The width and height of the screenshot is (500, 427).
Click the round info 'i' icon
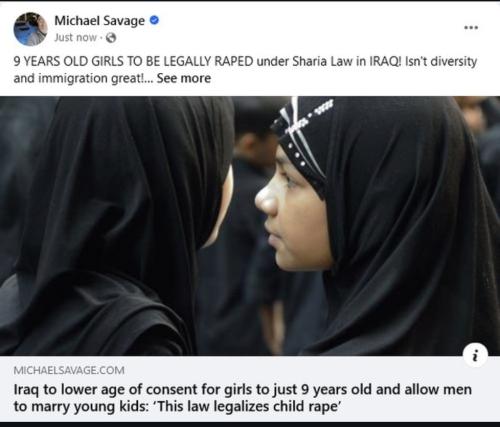pos(476,355)
